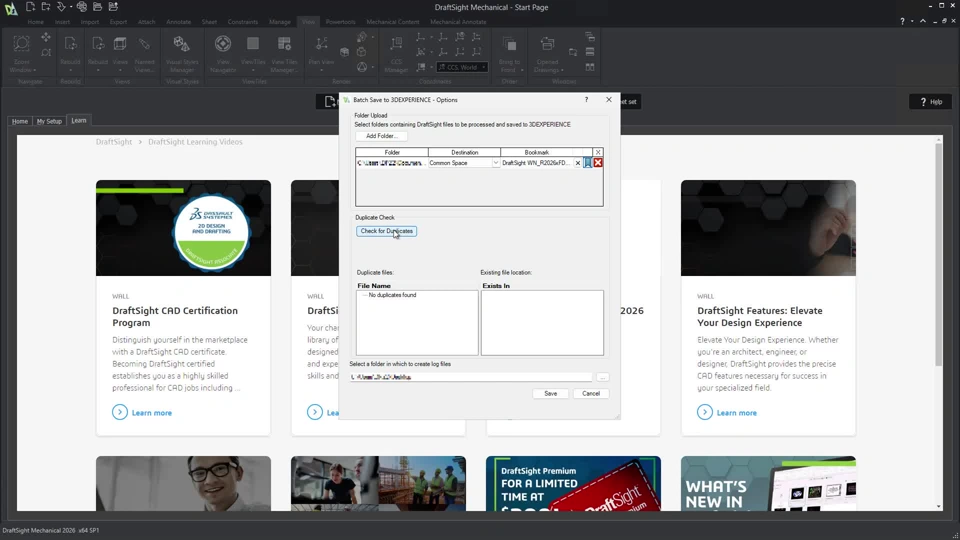Click the bookmark icon in folder row
This screenshot has height=540, width=960.
pos(588,163)
